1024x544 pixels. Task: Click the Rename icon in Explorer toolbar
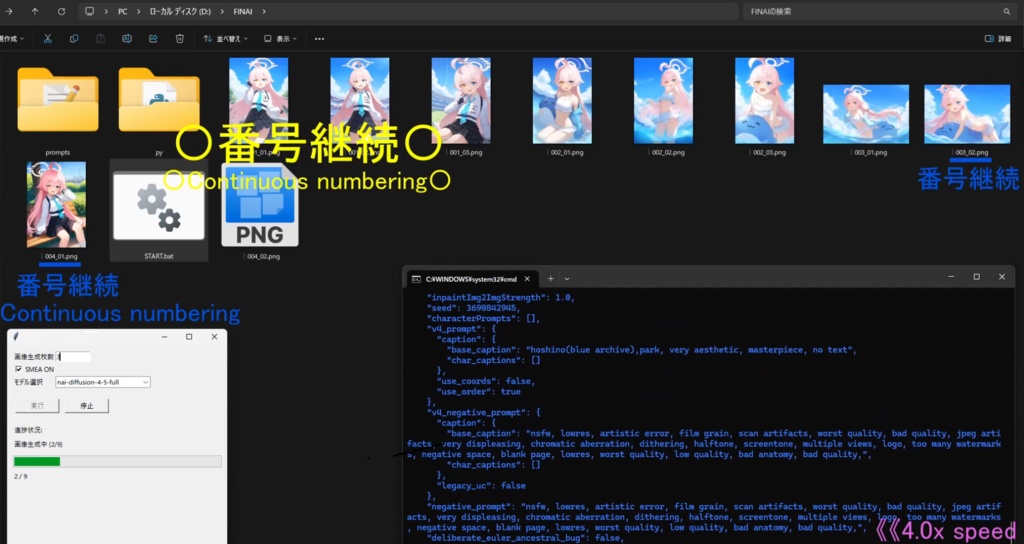pyautogui.click(x=127, y=39)
